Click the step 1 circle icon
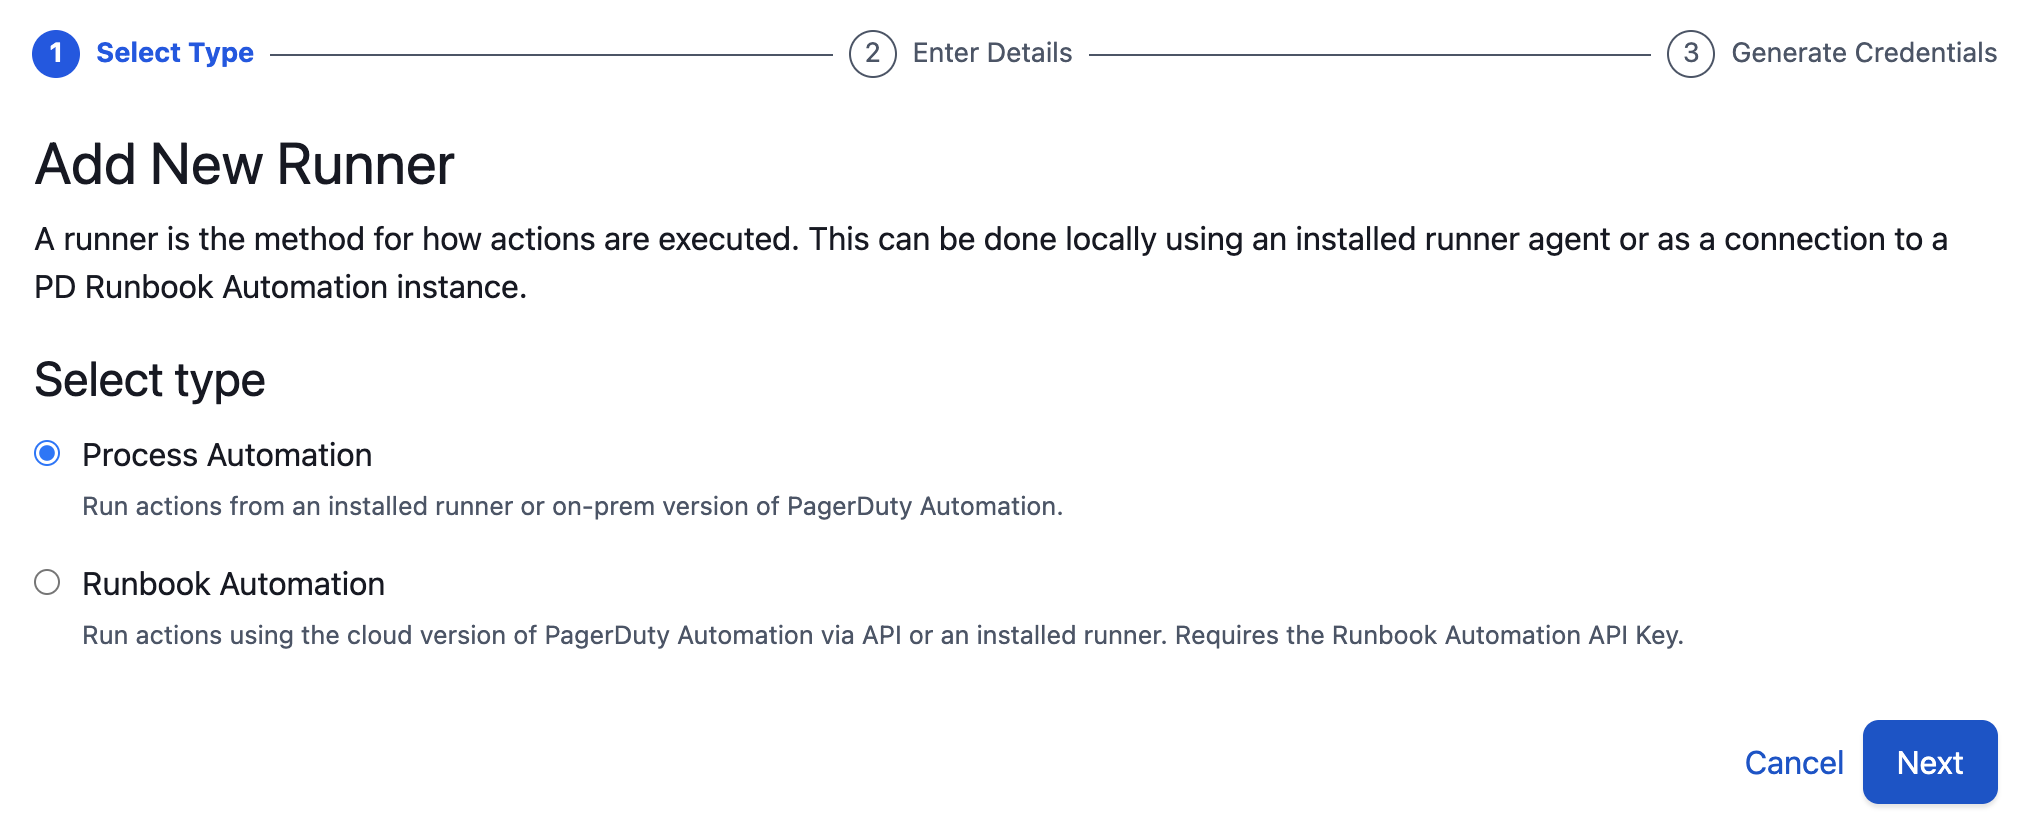2032x838 pixels. coord(56,53)
